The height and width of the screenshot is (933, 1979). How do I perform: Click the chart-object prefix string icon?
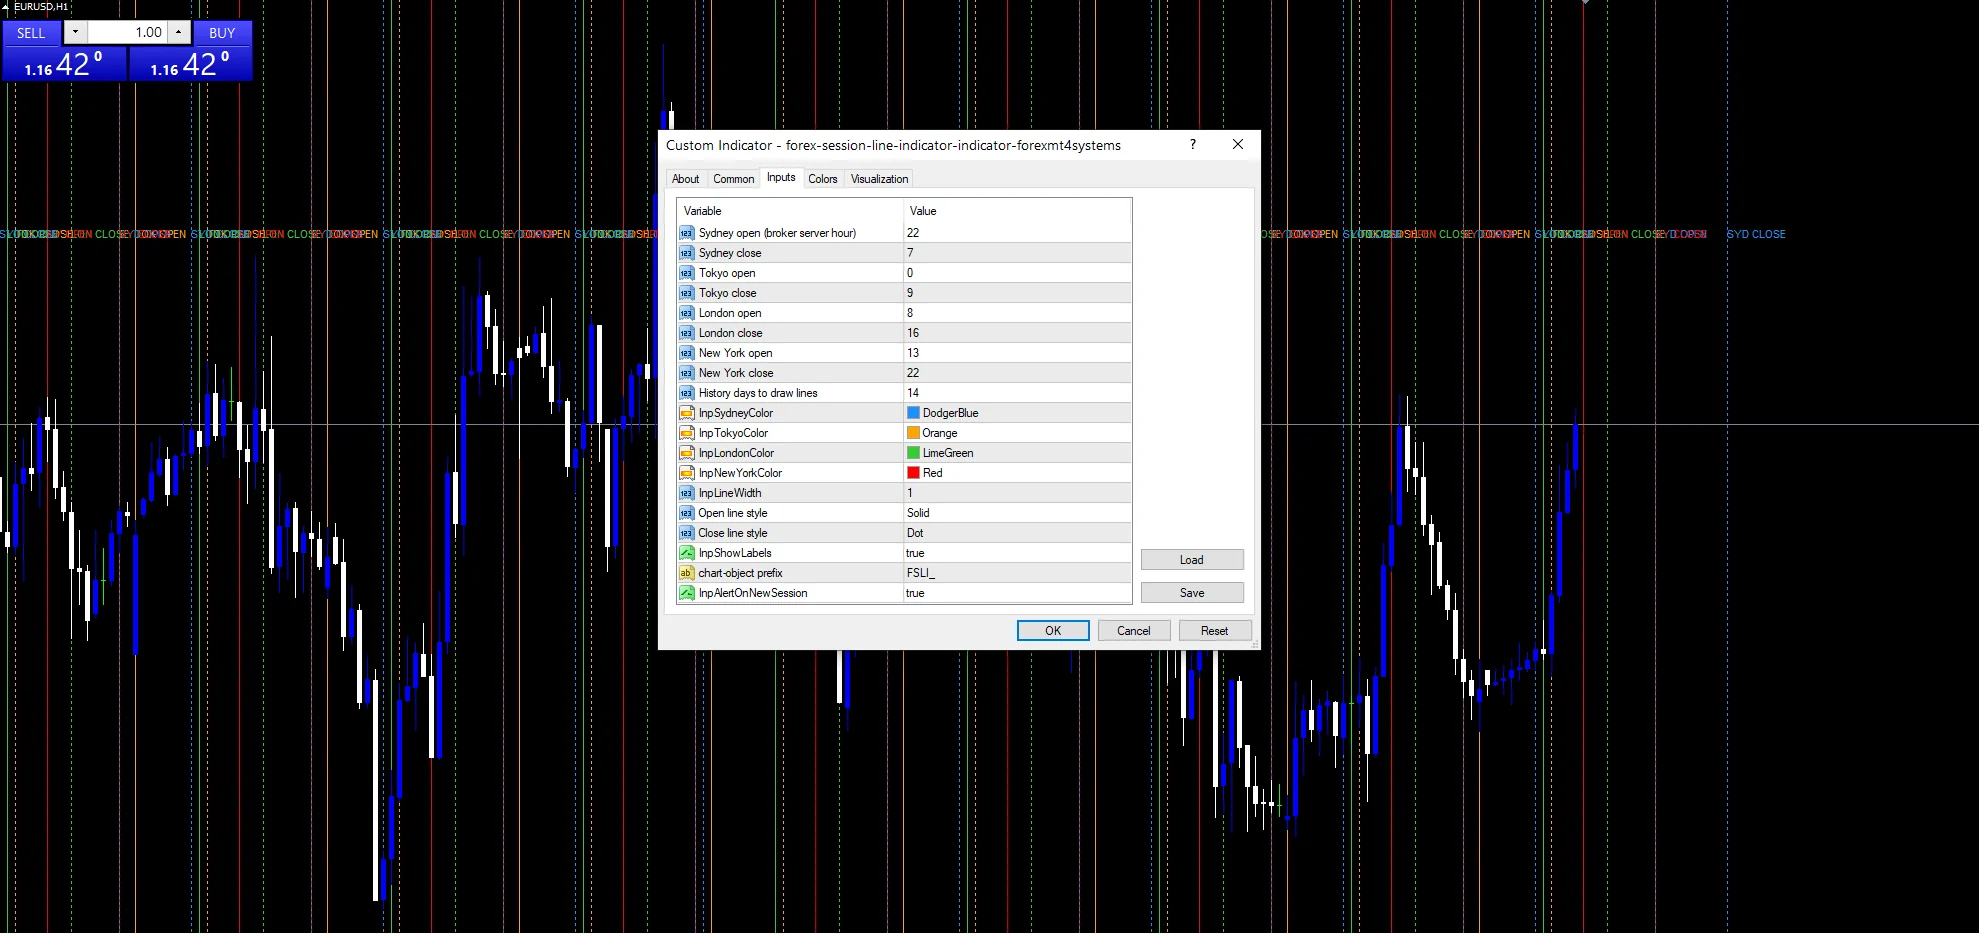(686, 573)
